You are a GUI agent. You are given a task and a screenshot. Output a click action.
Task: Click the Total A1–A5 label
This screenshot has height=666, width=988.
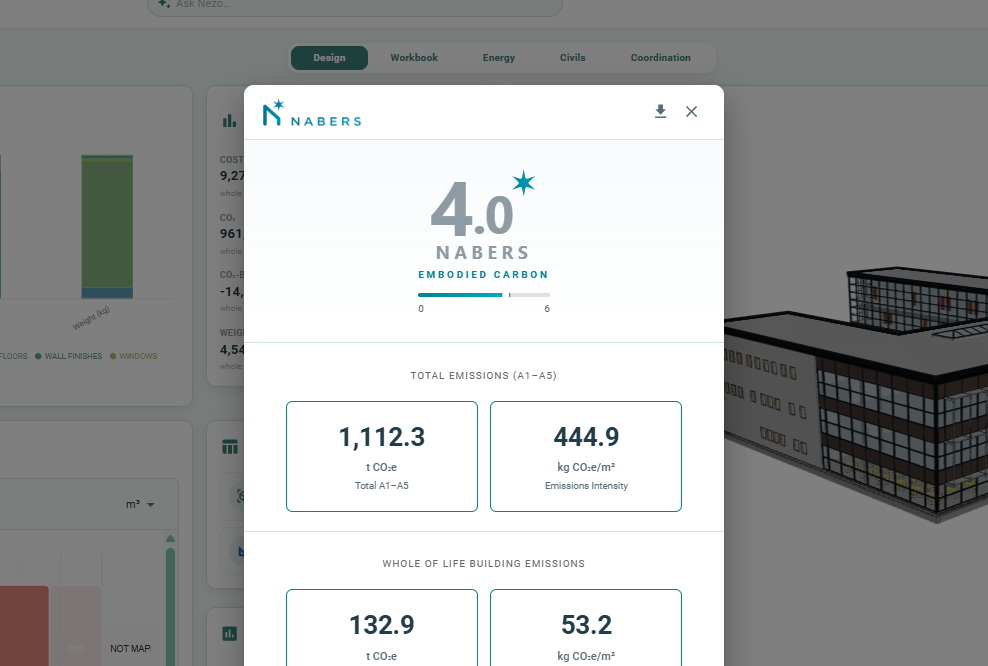(x=382, y=486)
